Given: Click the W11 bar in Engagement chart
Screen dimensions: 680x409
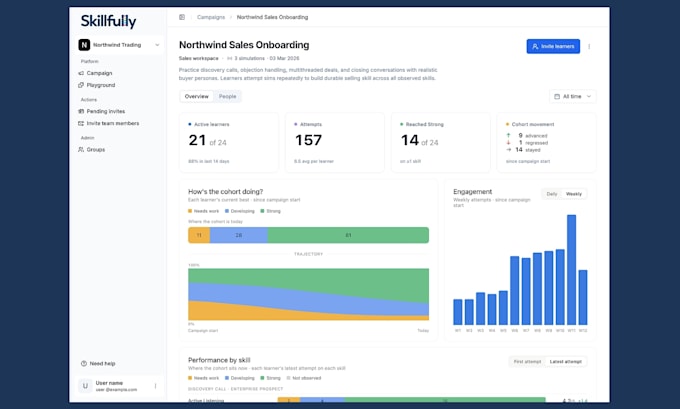Looking at the screenshot, I should point(572,270).
